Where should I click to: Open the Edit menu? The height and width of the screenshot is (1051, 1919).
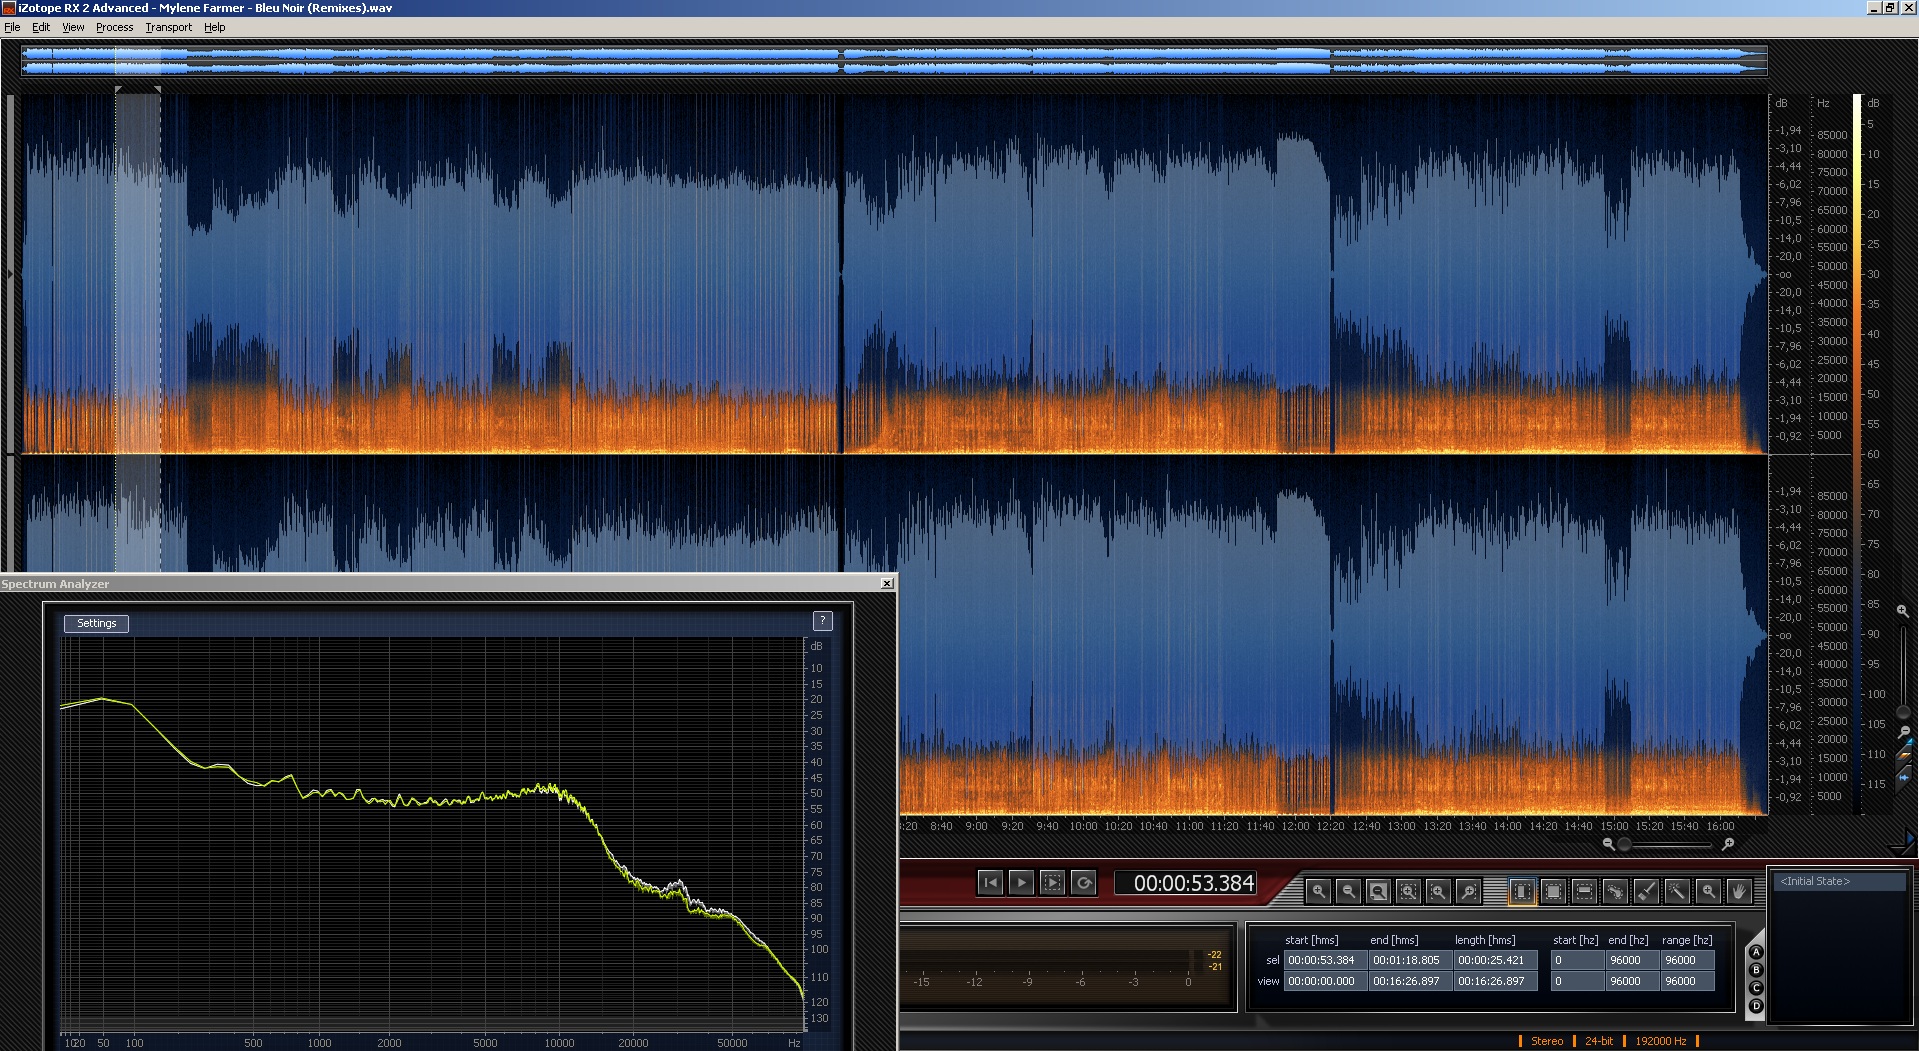(x=41, y=27)
